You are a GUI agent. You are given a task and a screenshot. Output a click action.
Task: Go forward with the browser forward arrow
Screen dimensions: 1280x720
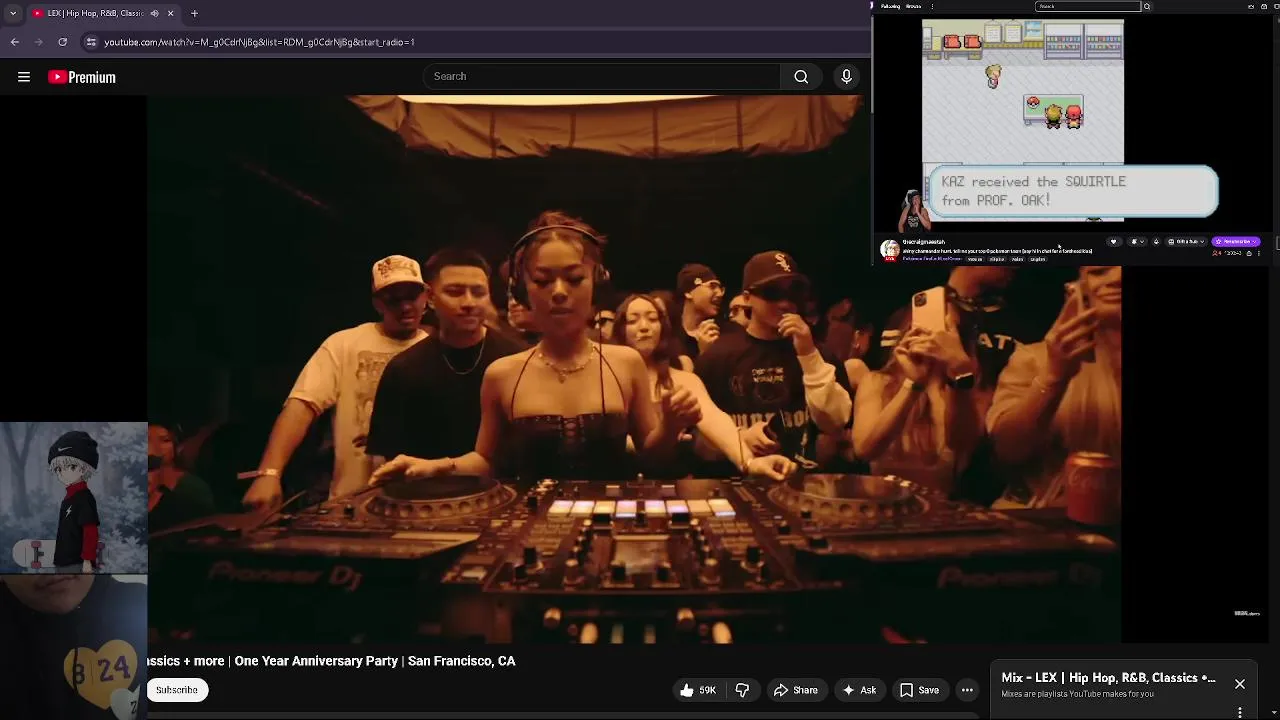coord(38,42)
